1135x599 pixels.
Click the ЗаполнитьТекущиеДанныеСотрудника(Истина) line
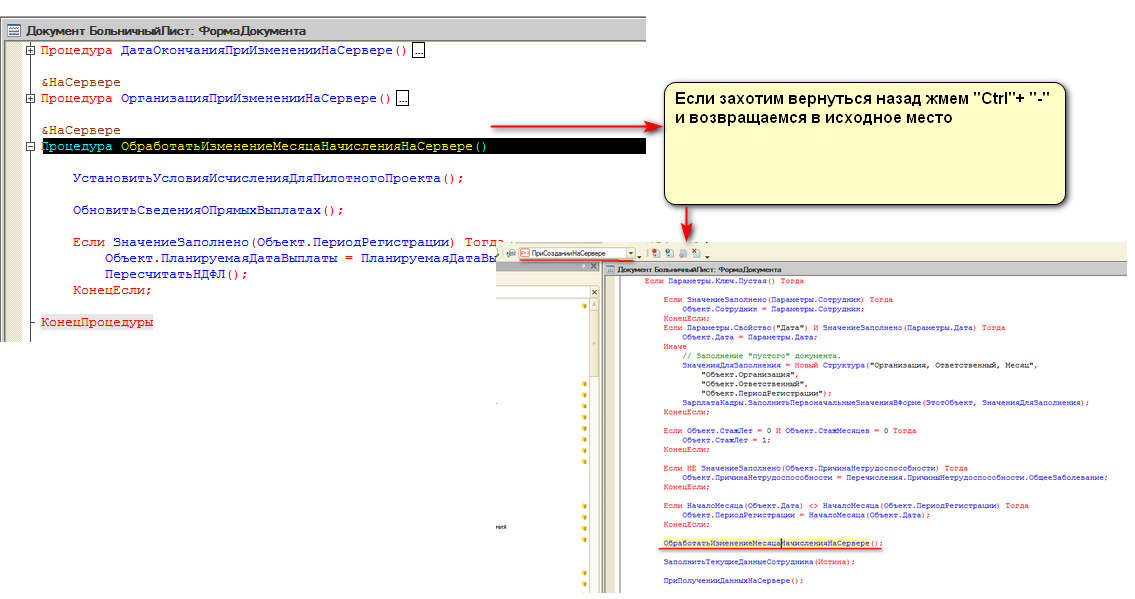tap(758, 562)
